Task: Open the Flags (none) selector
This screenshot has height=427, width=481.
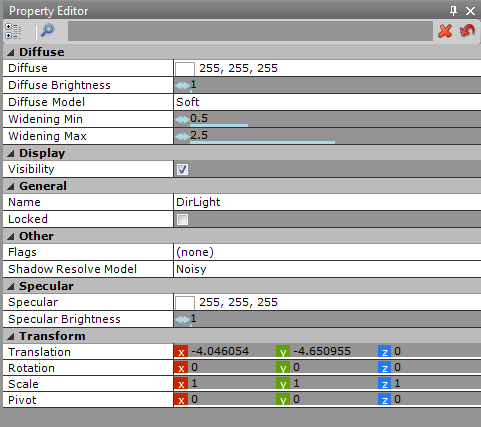Action: point(327,252)
